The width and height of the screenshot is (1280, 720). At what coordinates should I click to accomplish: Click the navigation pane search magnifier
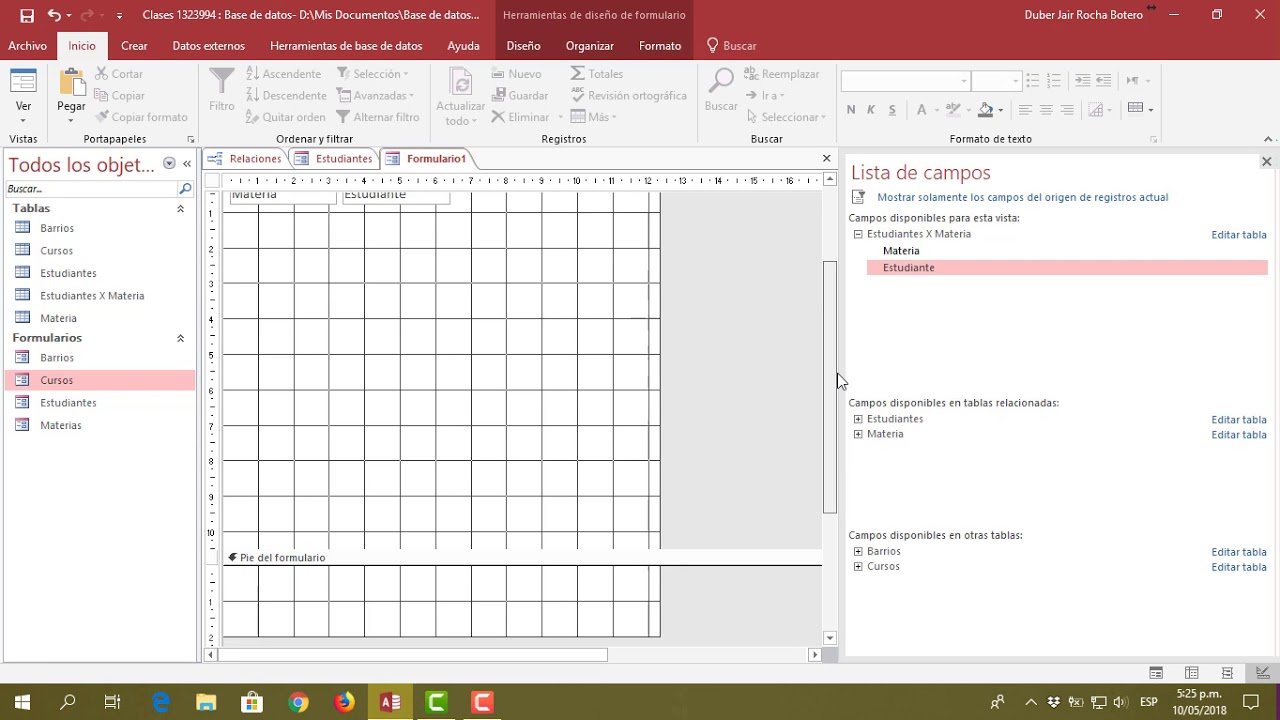click(x=185, y=189)
